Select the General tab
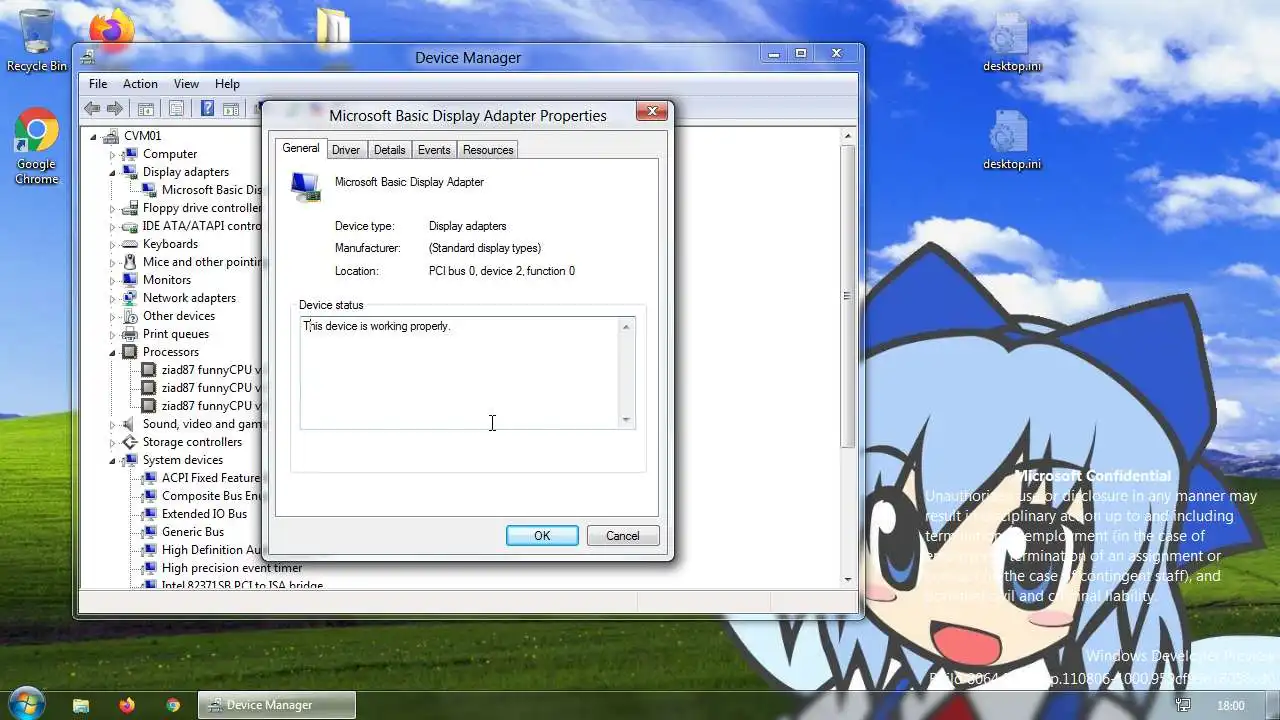This screenshot has width=1280, height=720. coord(300,148)
